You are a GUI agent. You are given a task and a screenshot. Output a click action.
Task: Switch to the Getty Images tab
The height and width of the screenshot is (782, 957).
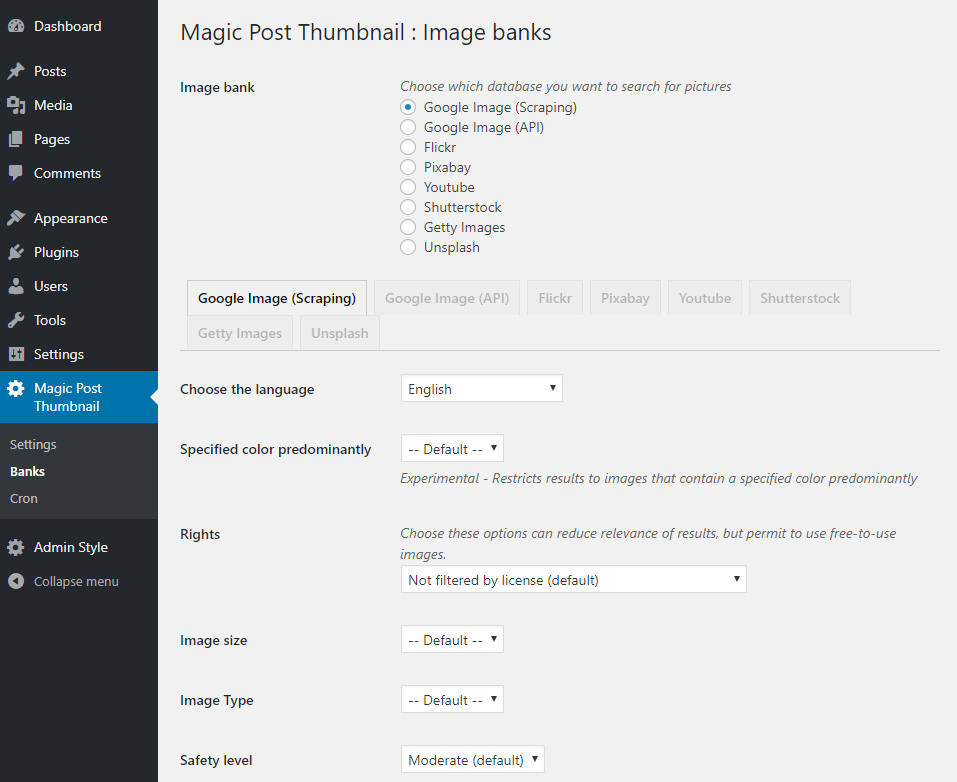(x=240, y=333)
